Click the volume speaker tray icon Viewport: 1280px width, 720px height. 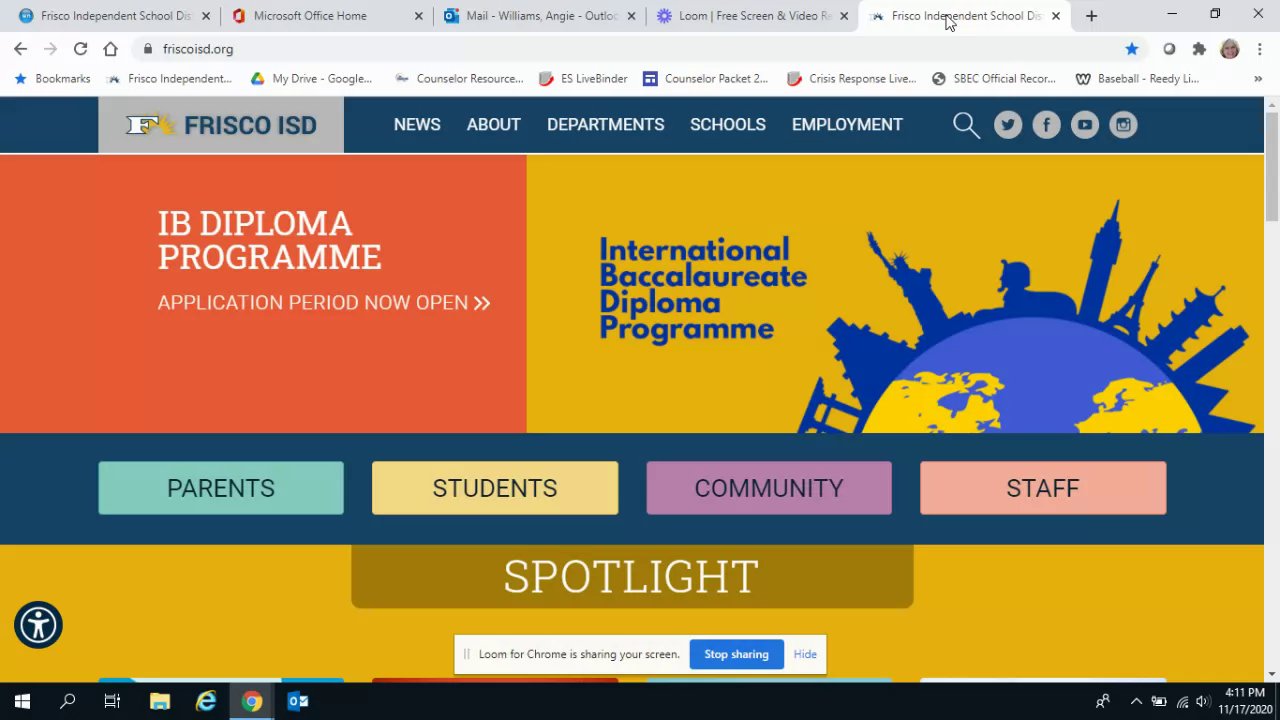click(1202, 702)
